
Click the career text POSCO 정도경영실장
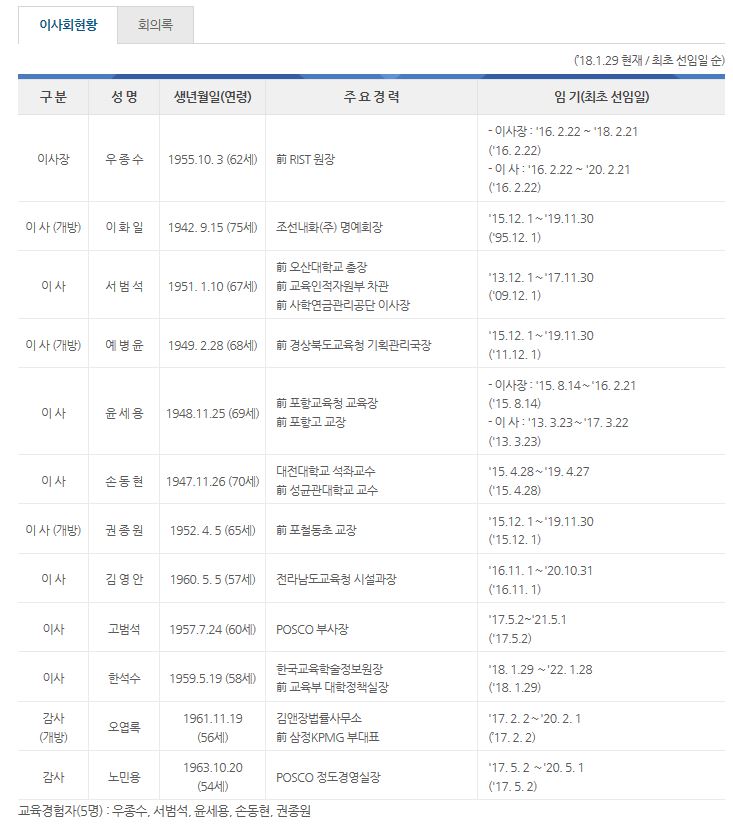coord(328,777)
